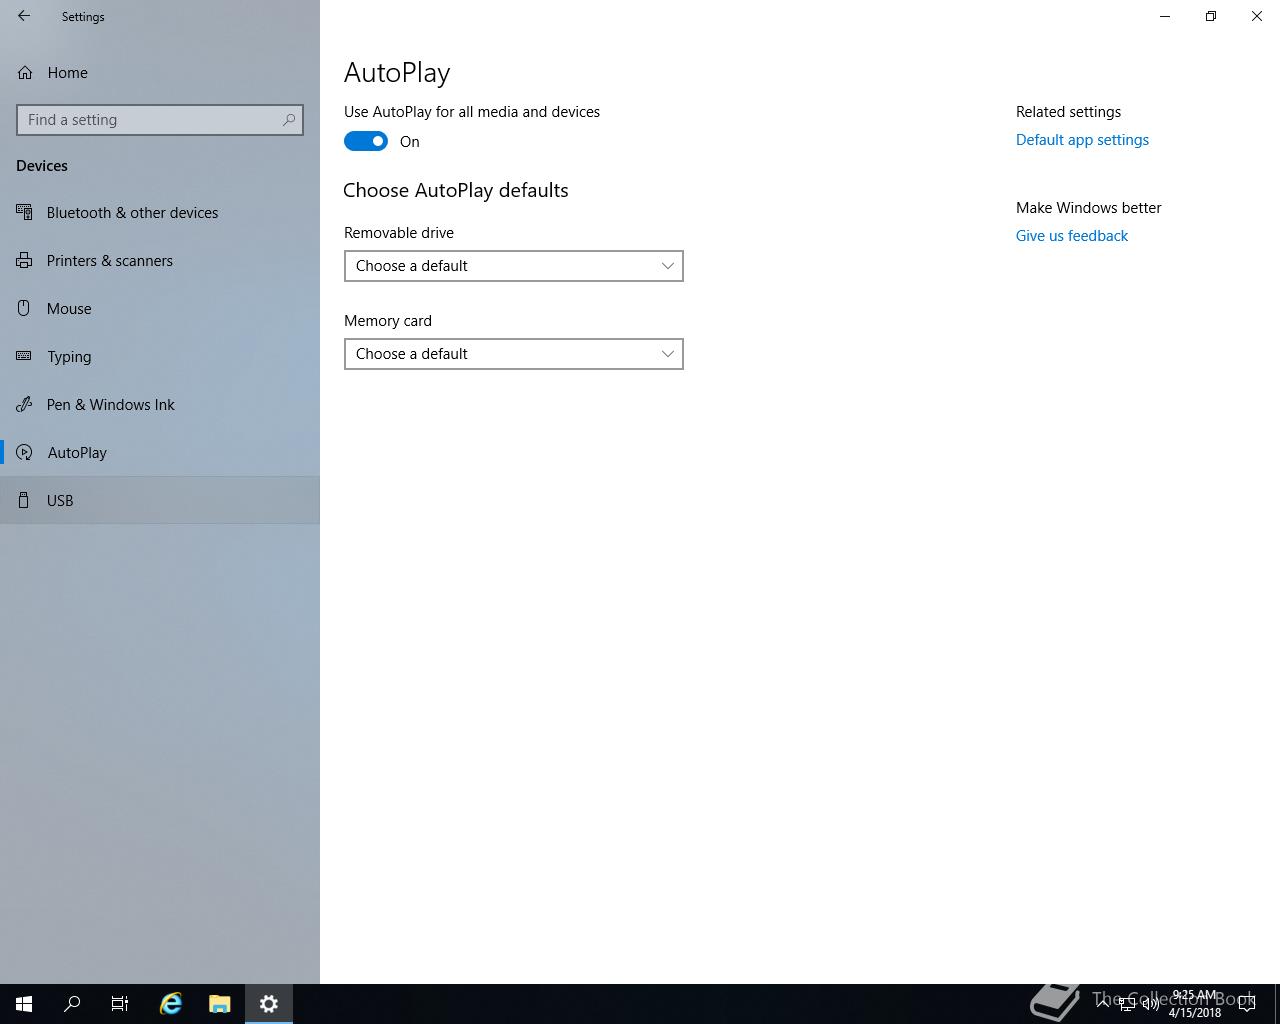The height and width of the screenshot is (1024, 1280).
Task: Show hidden system tray icons
Action: click(x=1103, y=1003)
